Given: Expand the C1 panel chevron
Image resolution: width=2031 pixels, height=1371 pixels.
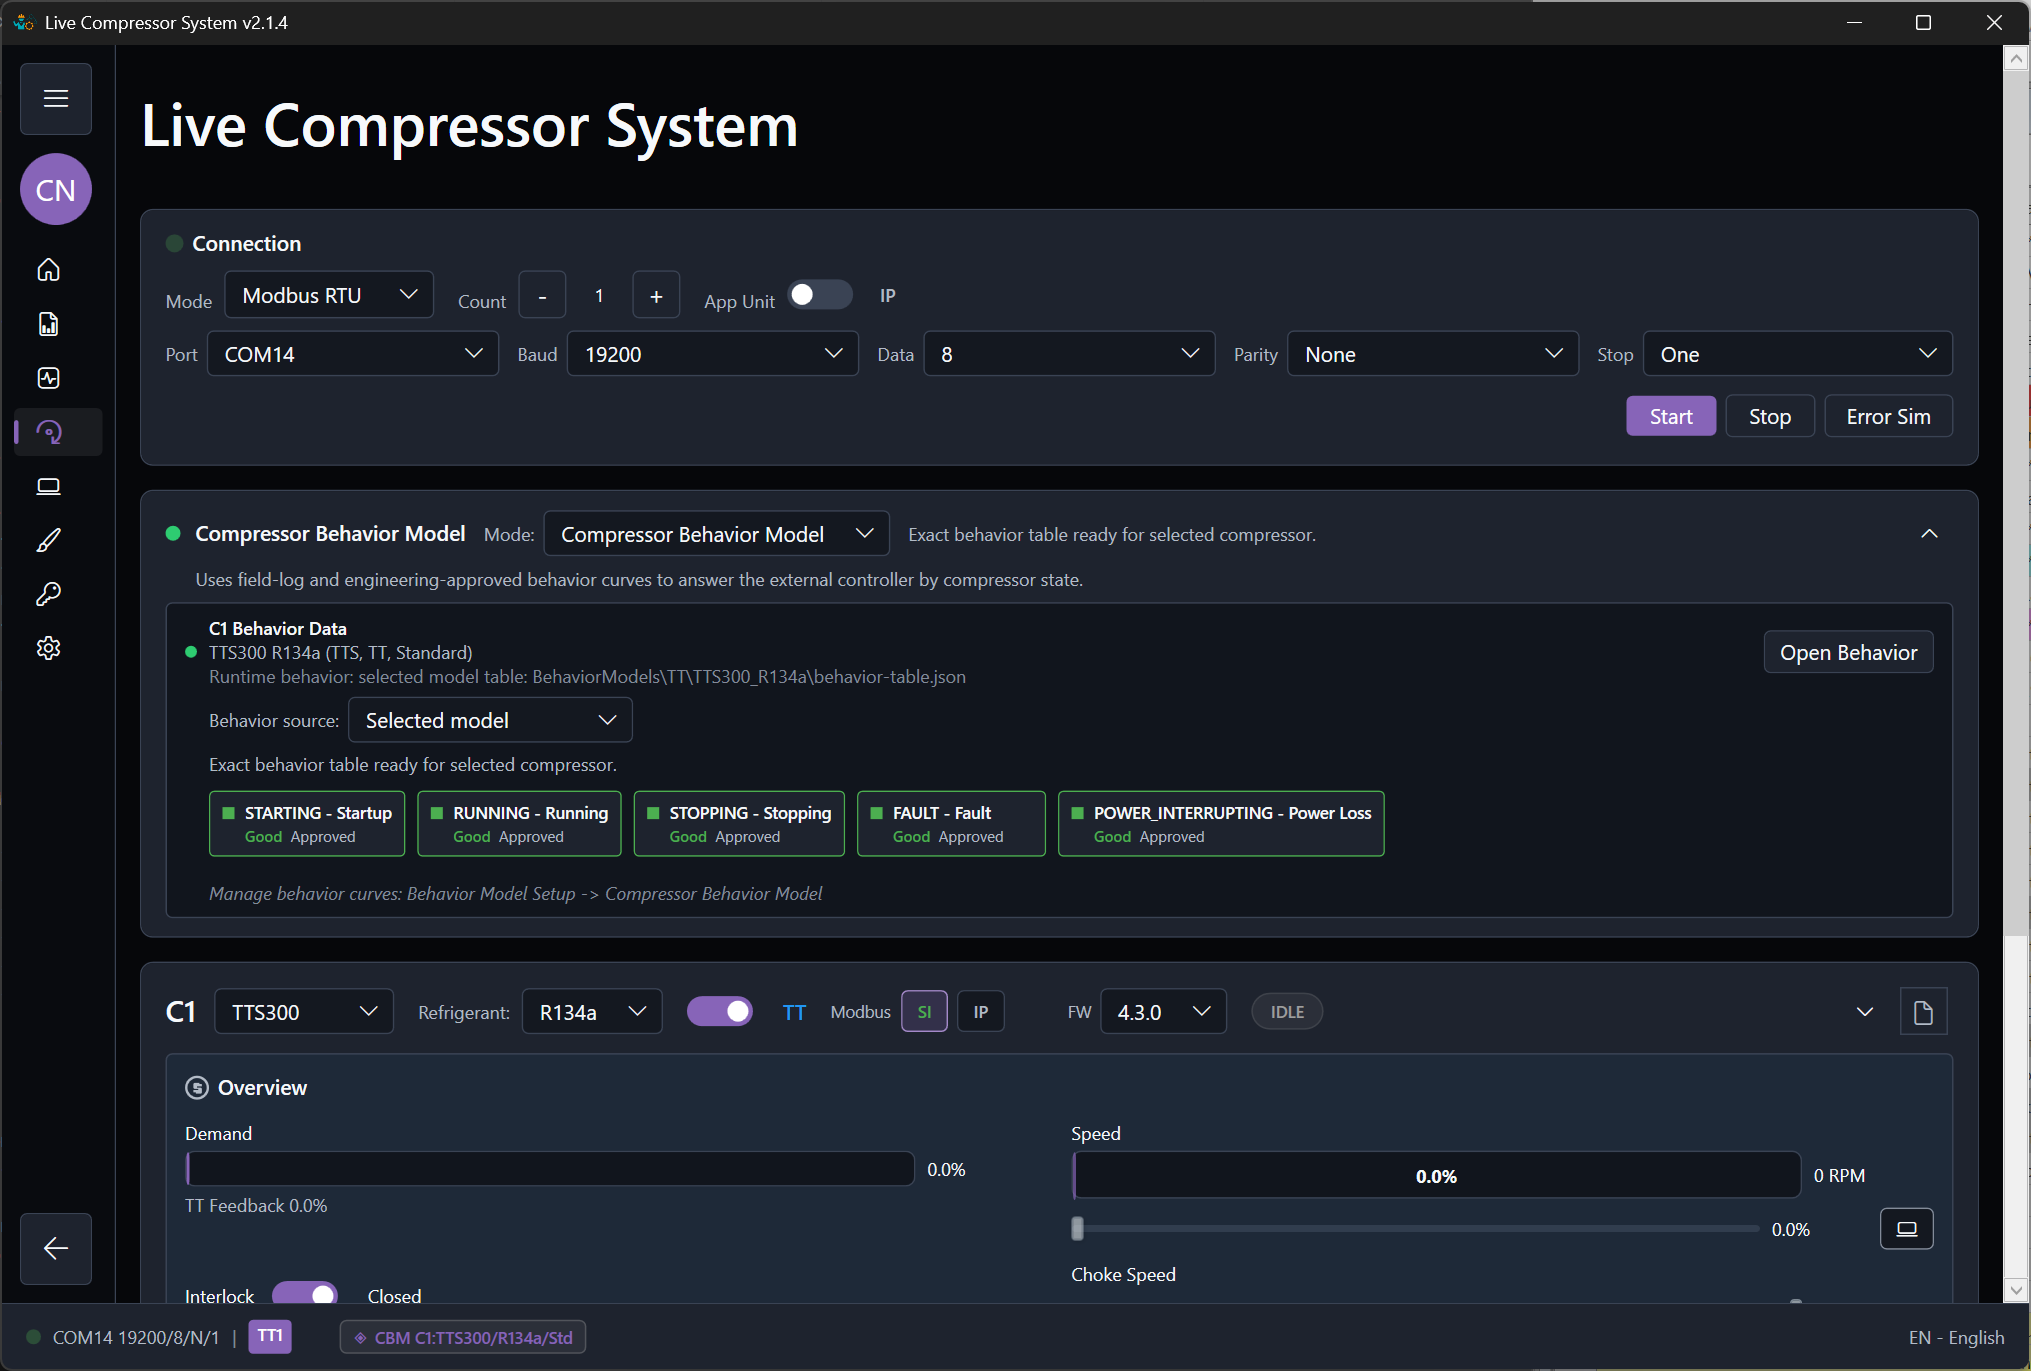Looking at the screenshot, I should click(1865, 1012).
